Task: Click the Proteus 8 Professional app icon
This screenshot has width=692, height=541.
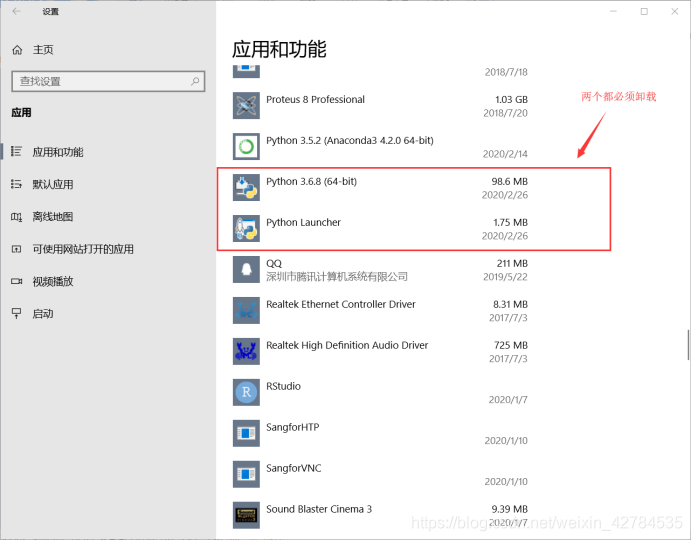Action: click(x=246, y=105)
